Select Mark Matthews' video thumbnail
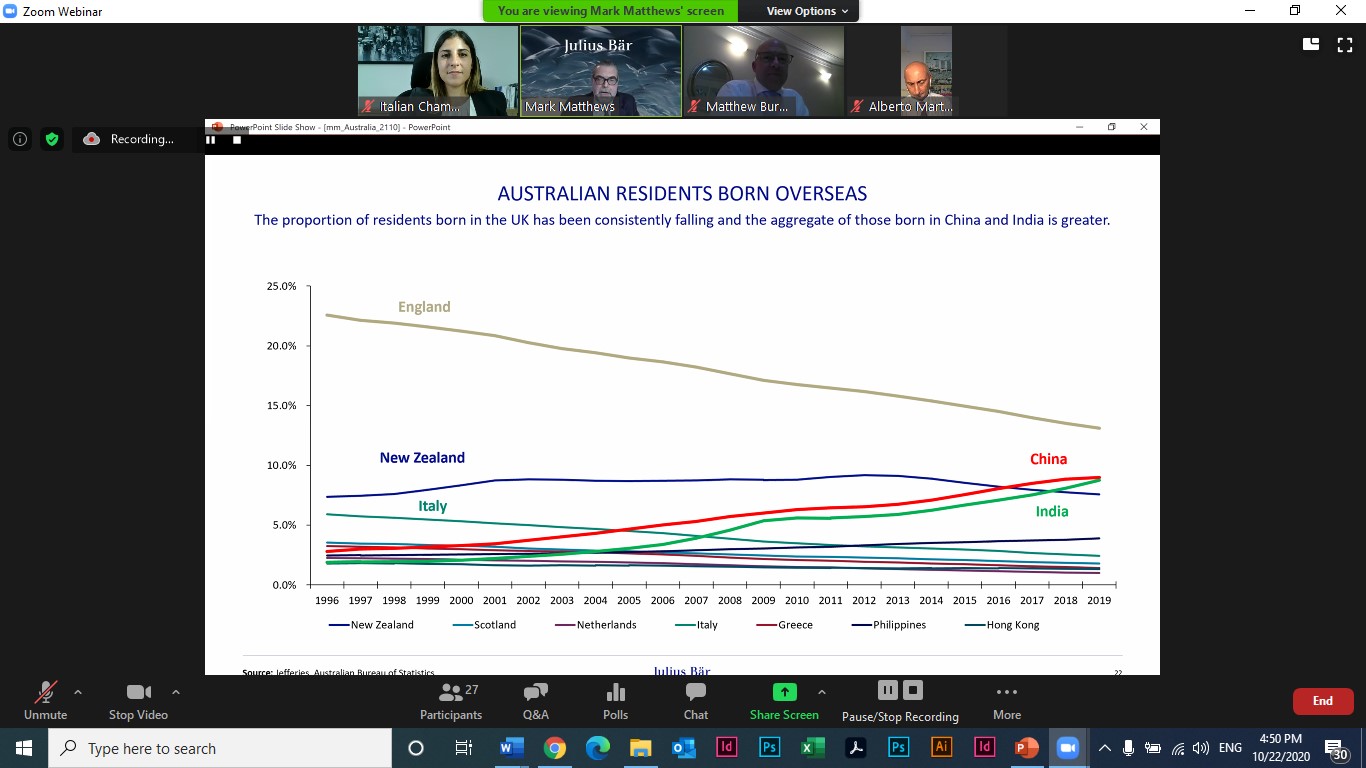 (600, 71)
